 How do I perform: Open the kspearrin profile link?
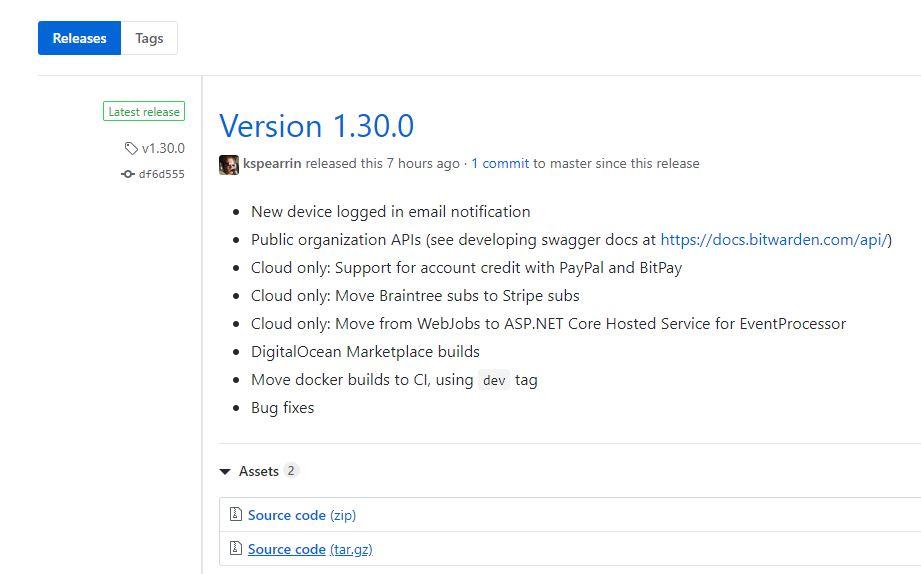tap(272, 163)
